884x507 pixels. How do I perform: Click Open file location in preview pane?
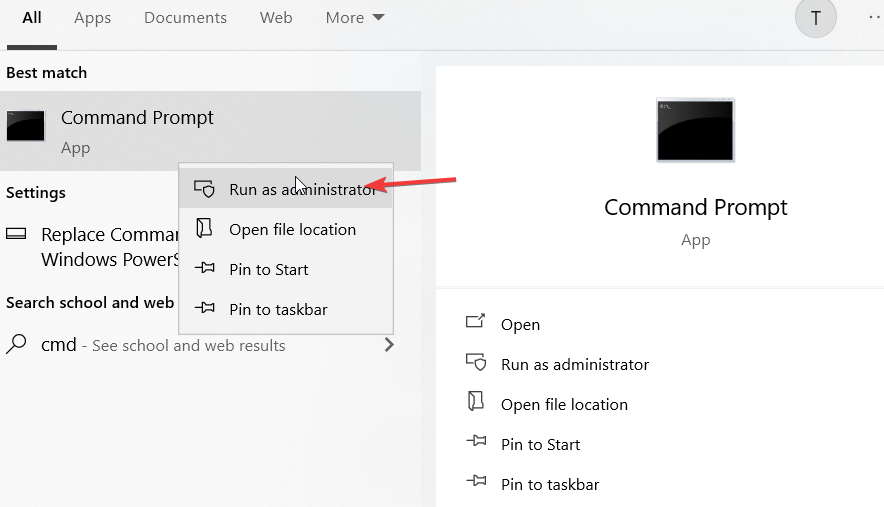coord(564,404)
